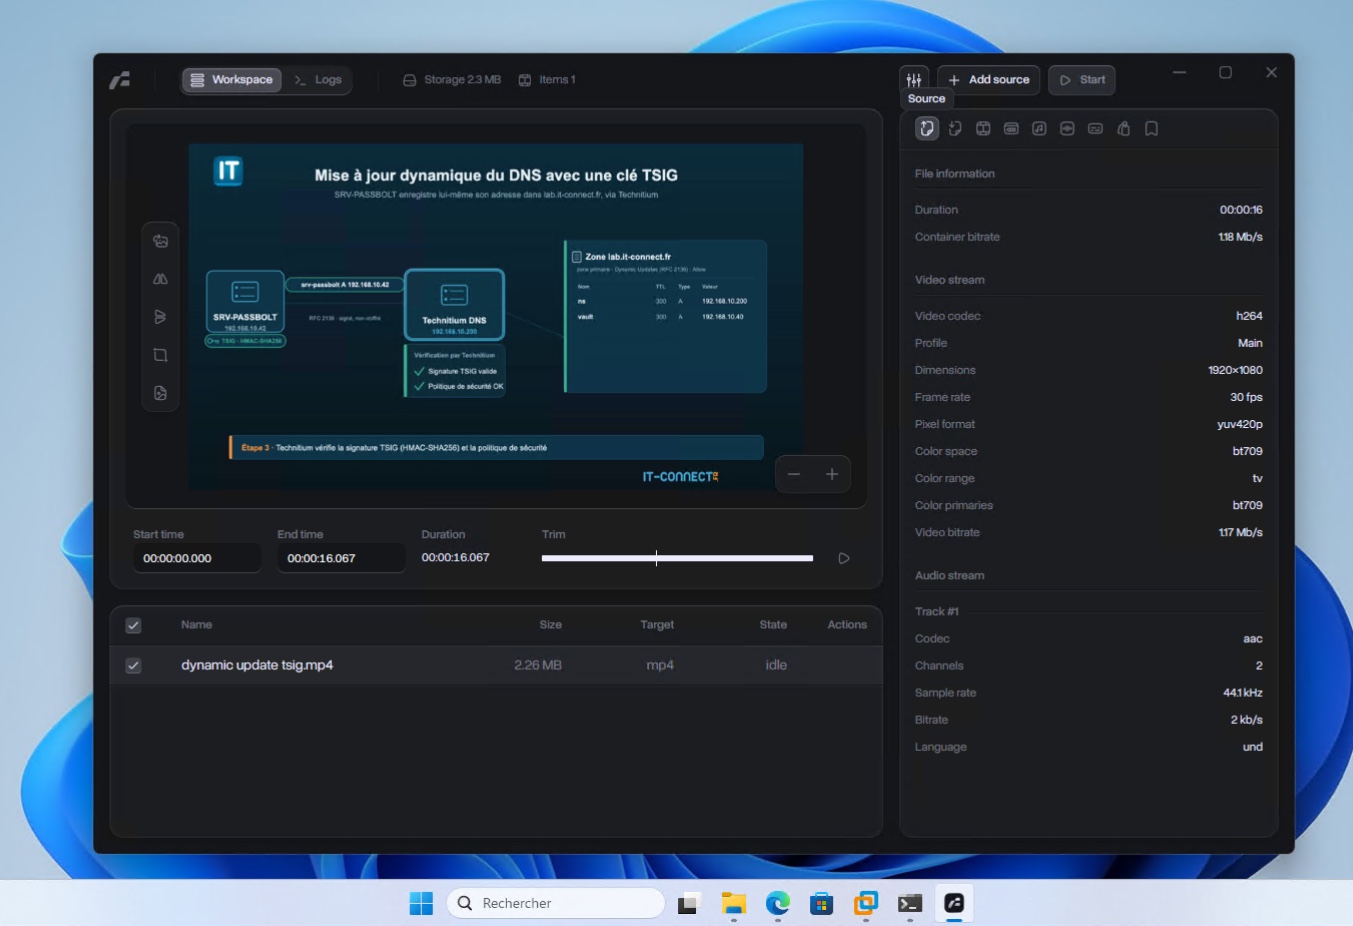This screenshot has height=926, width=1353.
Task: Zoom out the preview with minus button
Action: coord(794,474)
